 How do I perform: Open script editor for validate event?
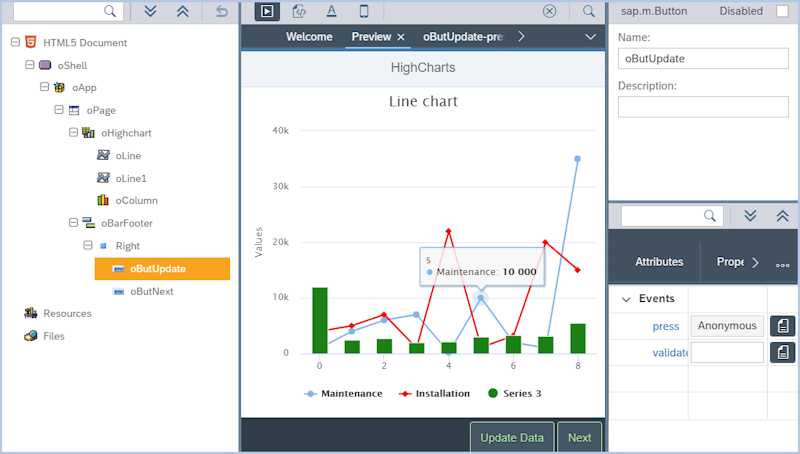click(x=782, y=352)
